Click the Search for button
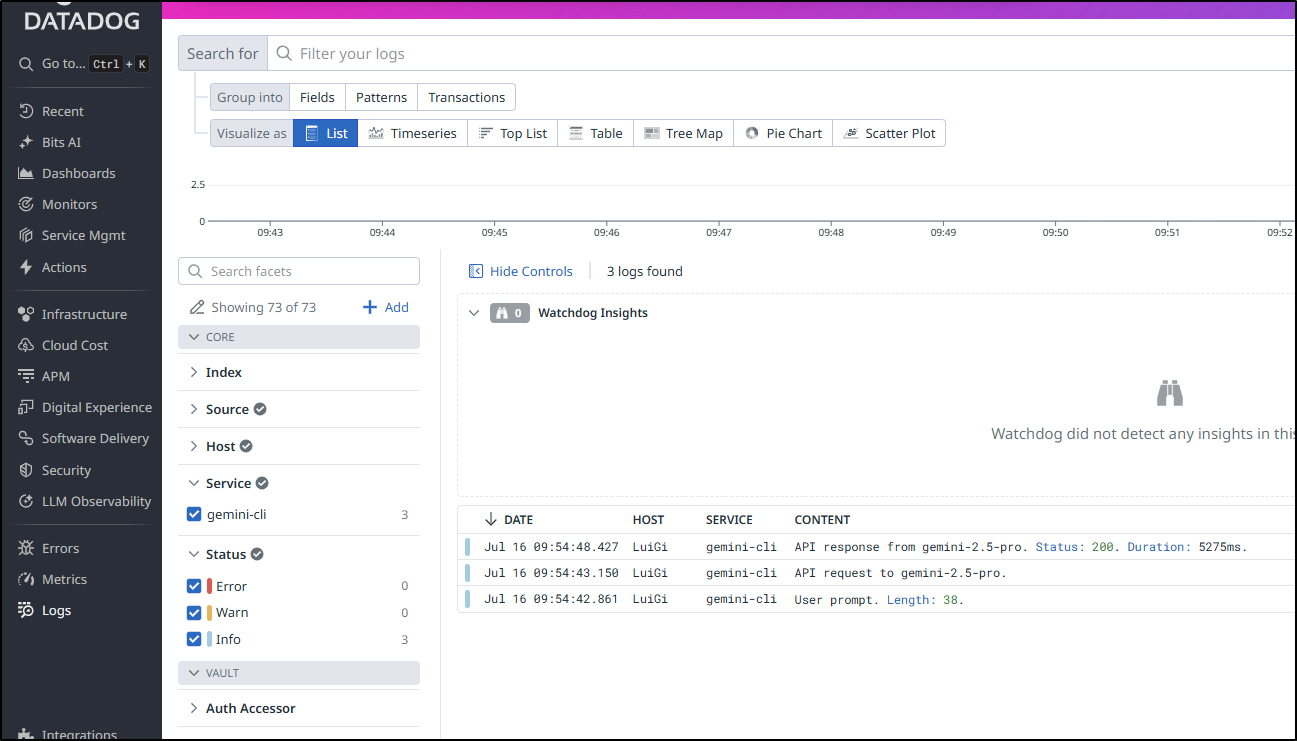The image size is (1297, 741). click(223, 54)
